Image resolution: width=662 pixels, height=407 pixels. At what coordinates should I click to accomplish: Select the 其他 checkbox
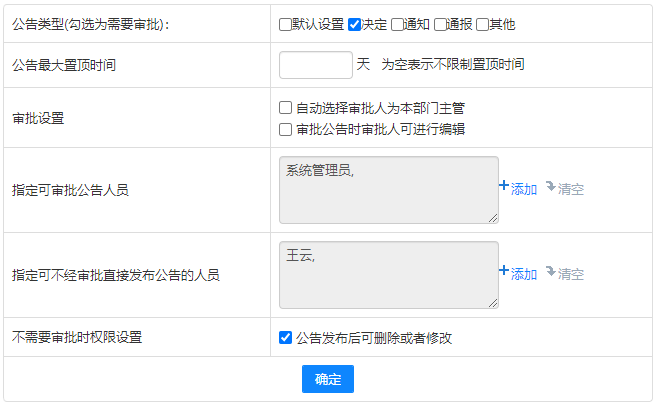[483, 24]
